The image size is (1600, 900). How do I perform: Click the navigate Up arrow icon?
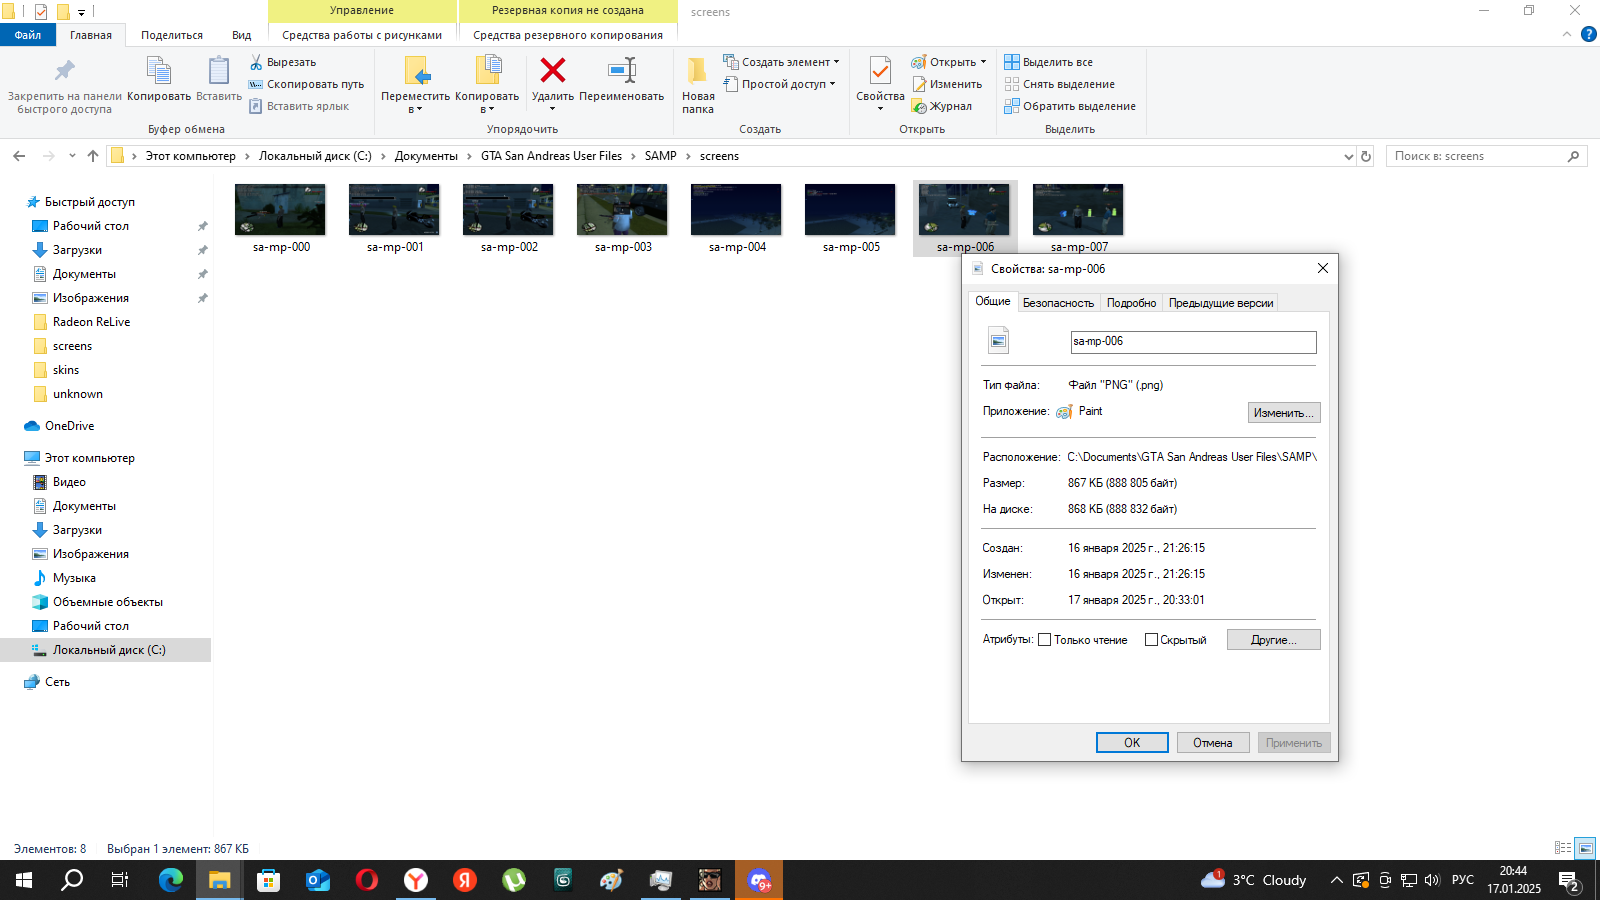click(x=93, y=156)
